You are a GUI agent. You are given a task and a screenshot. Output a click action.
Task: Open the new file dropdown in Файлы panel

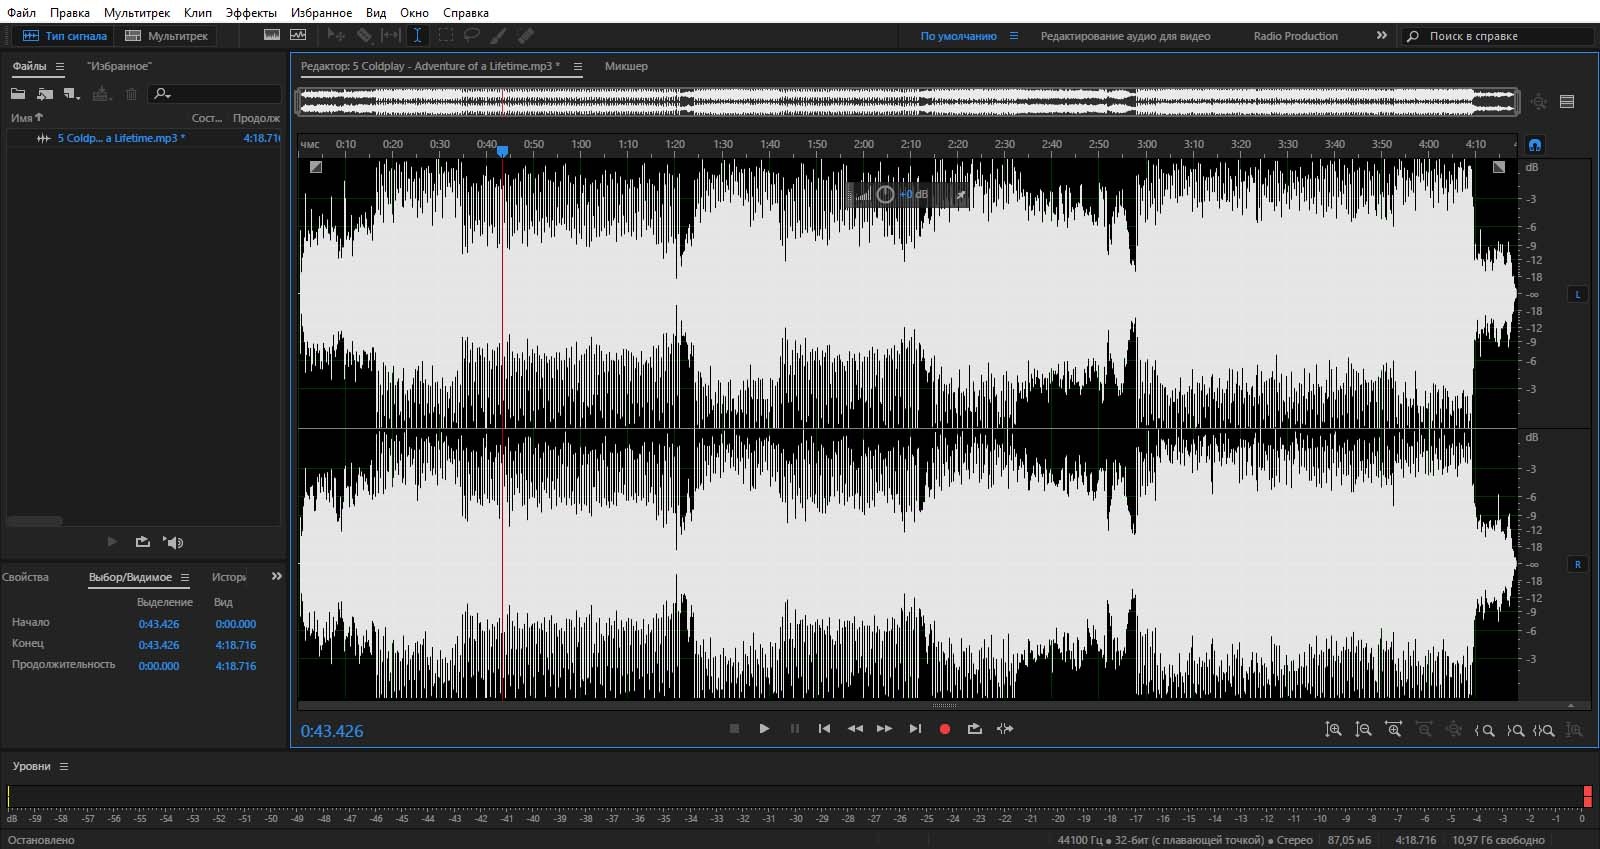(72, 94)
